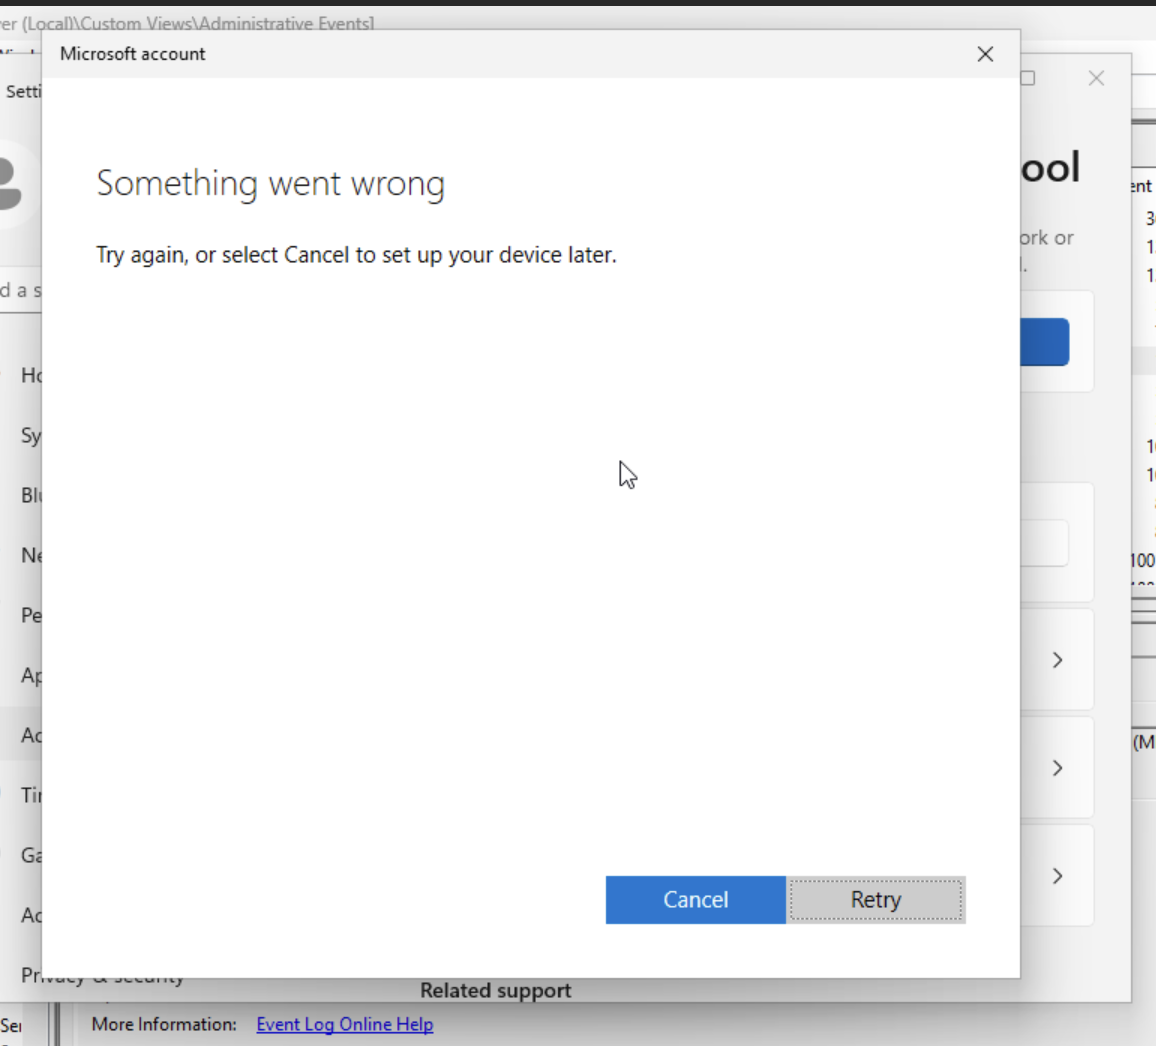Click Retry in the Microsoft account dialog
Viewport: 1156px width, 1046px height.
pos(876,899)
